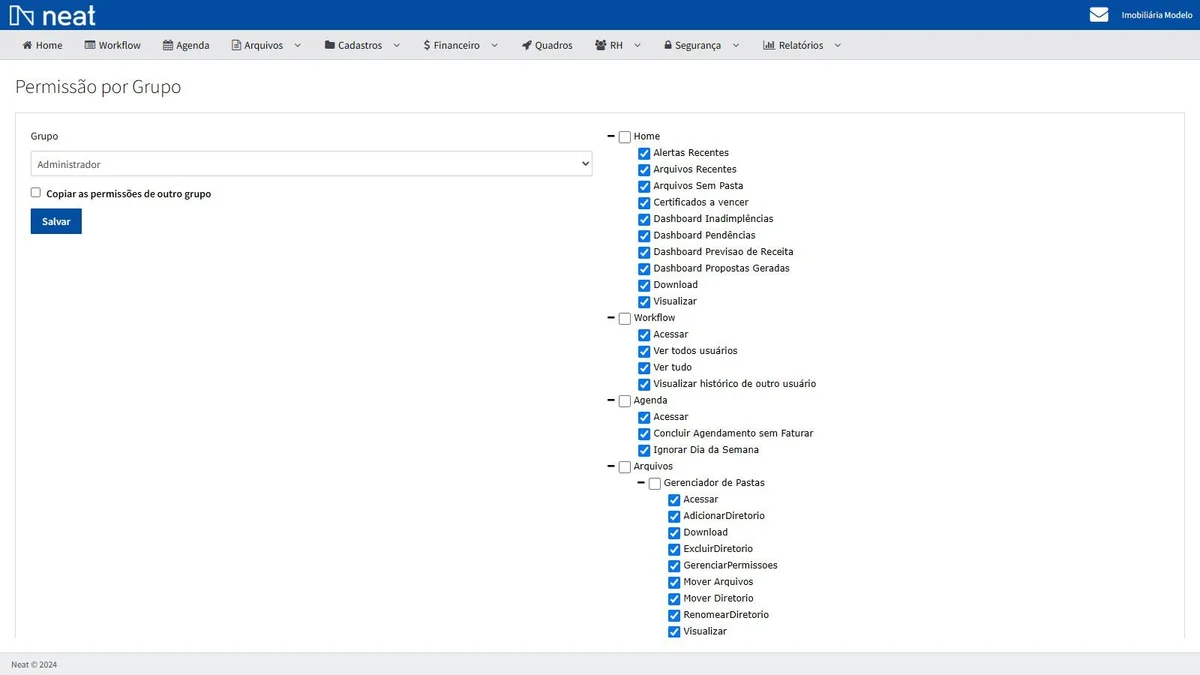1200x675 pixels.
Task: Click the Salvar button
Action: coord(56,221)
